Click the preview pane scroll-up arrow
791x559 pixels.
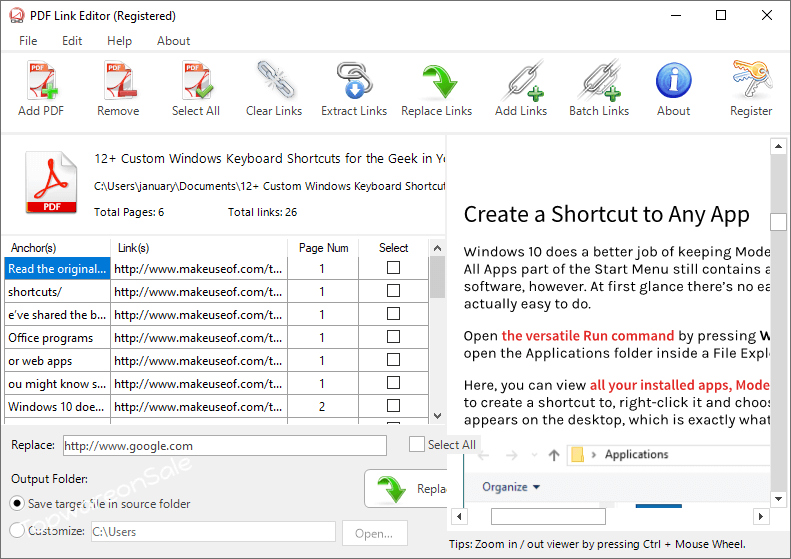778,147
